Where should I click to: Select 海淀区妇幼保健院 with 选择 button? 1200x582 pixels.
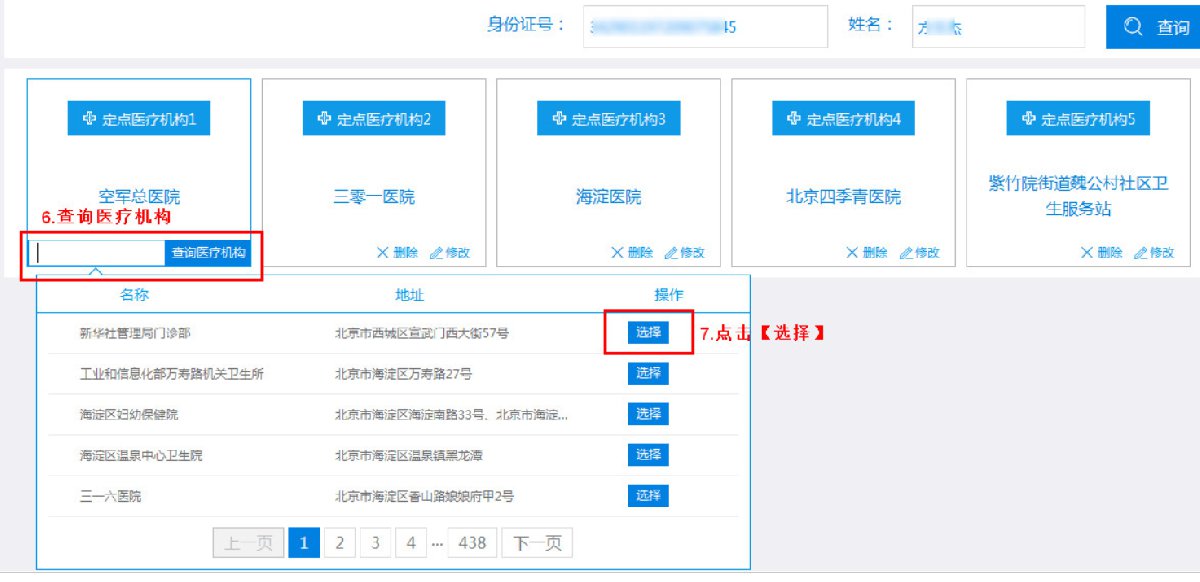point(648,414)
